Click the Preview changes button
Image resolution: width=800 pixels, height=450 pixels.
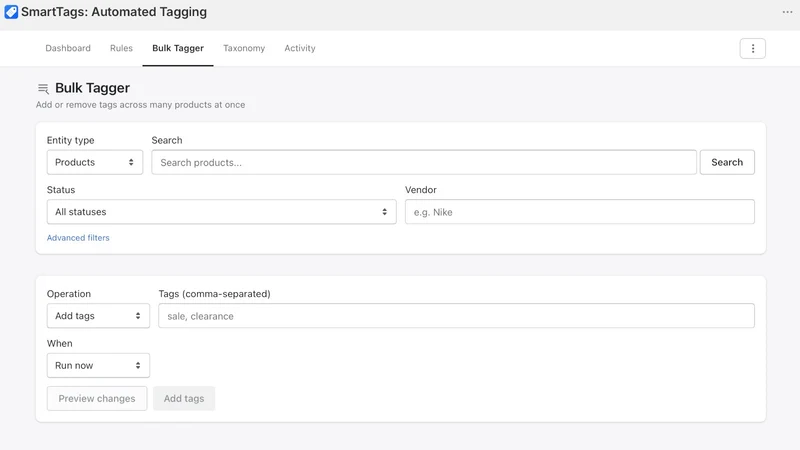(97, 398)
